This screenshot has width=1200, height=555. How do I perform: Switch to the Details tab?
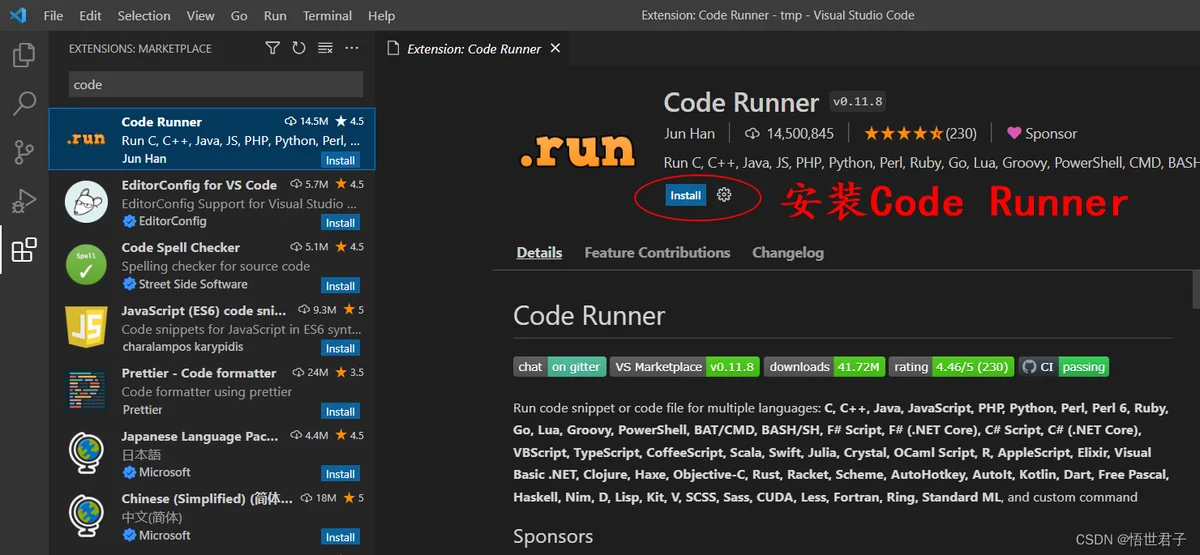coord(539,253)
